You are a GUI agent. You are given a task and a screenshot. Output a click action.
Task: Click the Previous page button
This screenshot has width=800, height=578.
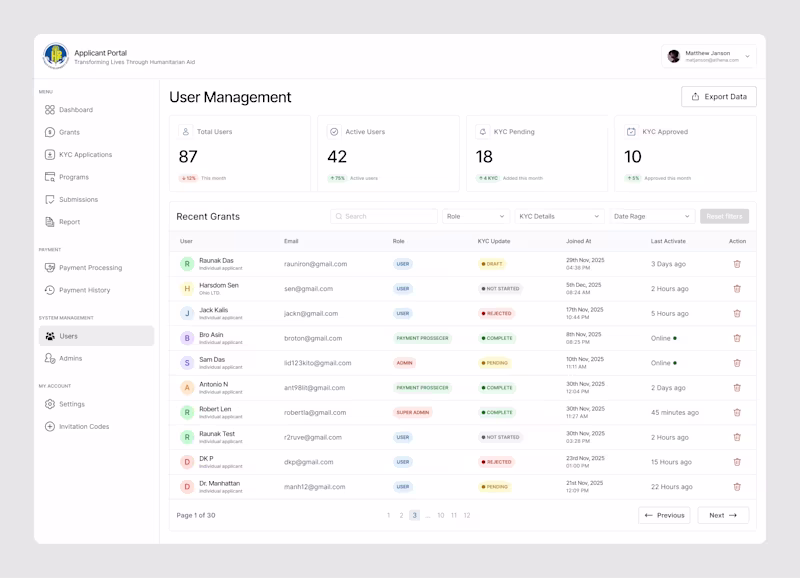click(x=664, y=515)
